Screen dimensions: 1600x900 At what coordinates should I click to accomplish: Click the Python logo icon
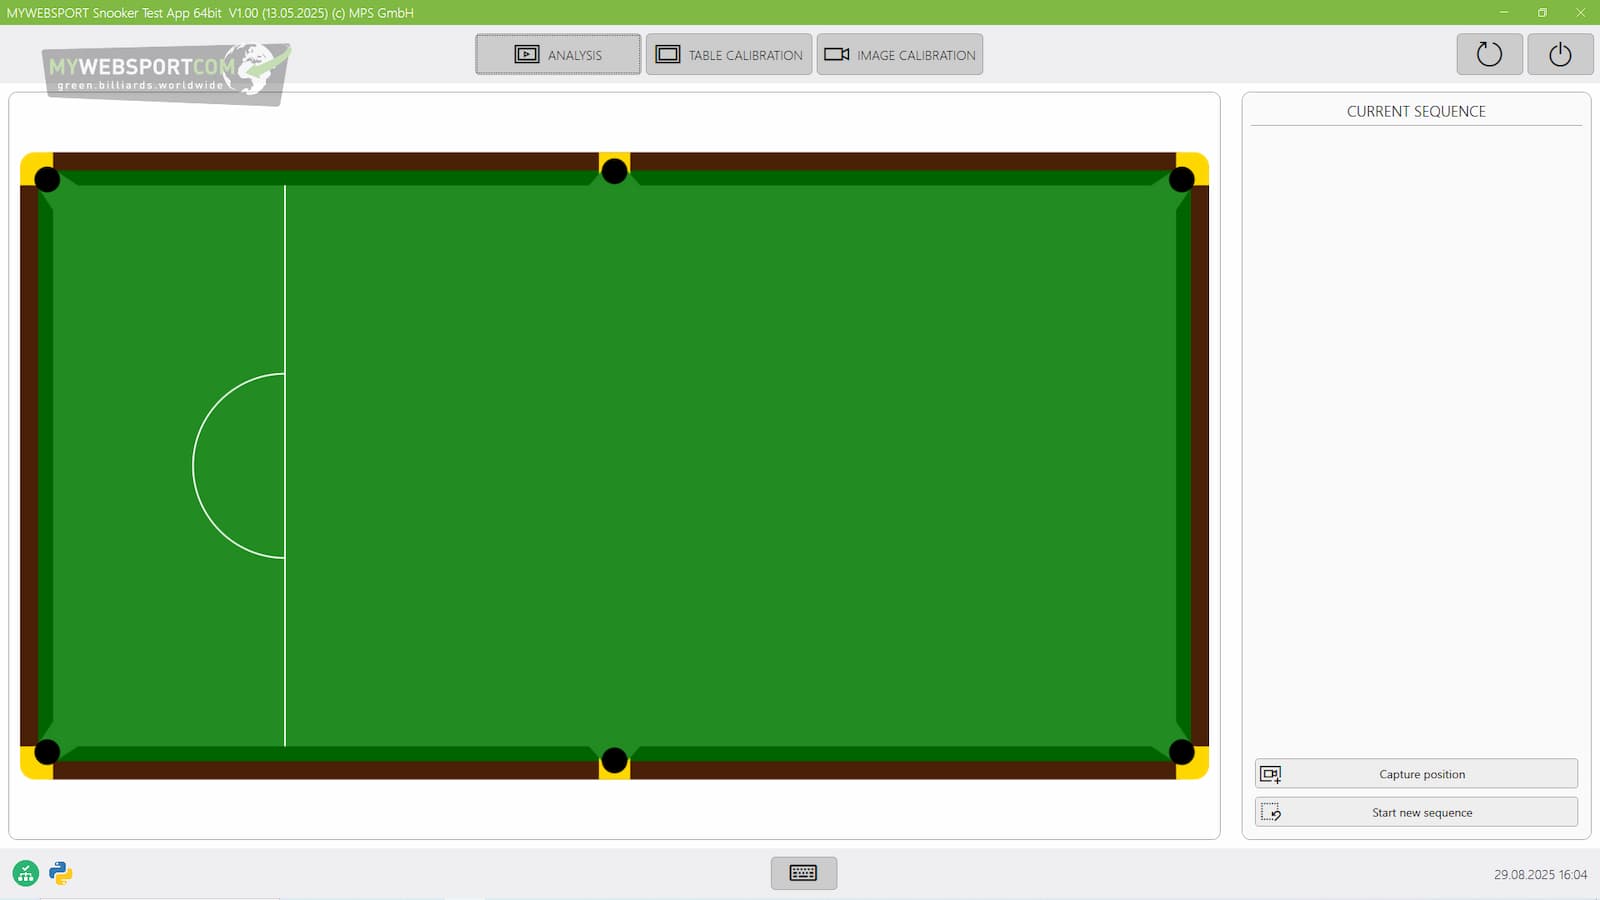click(61, 874)
